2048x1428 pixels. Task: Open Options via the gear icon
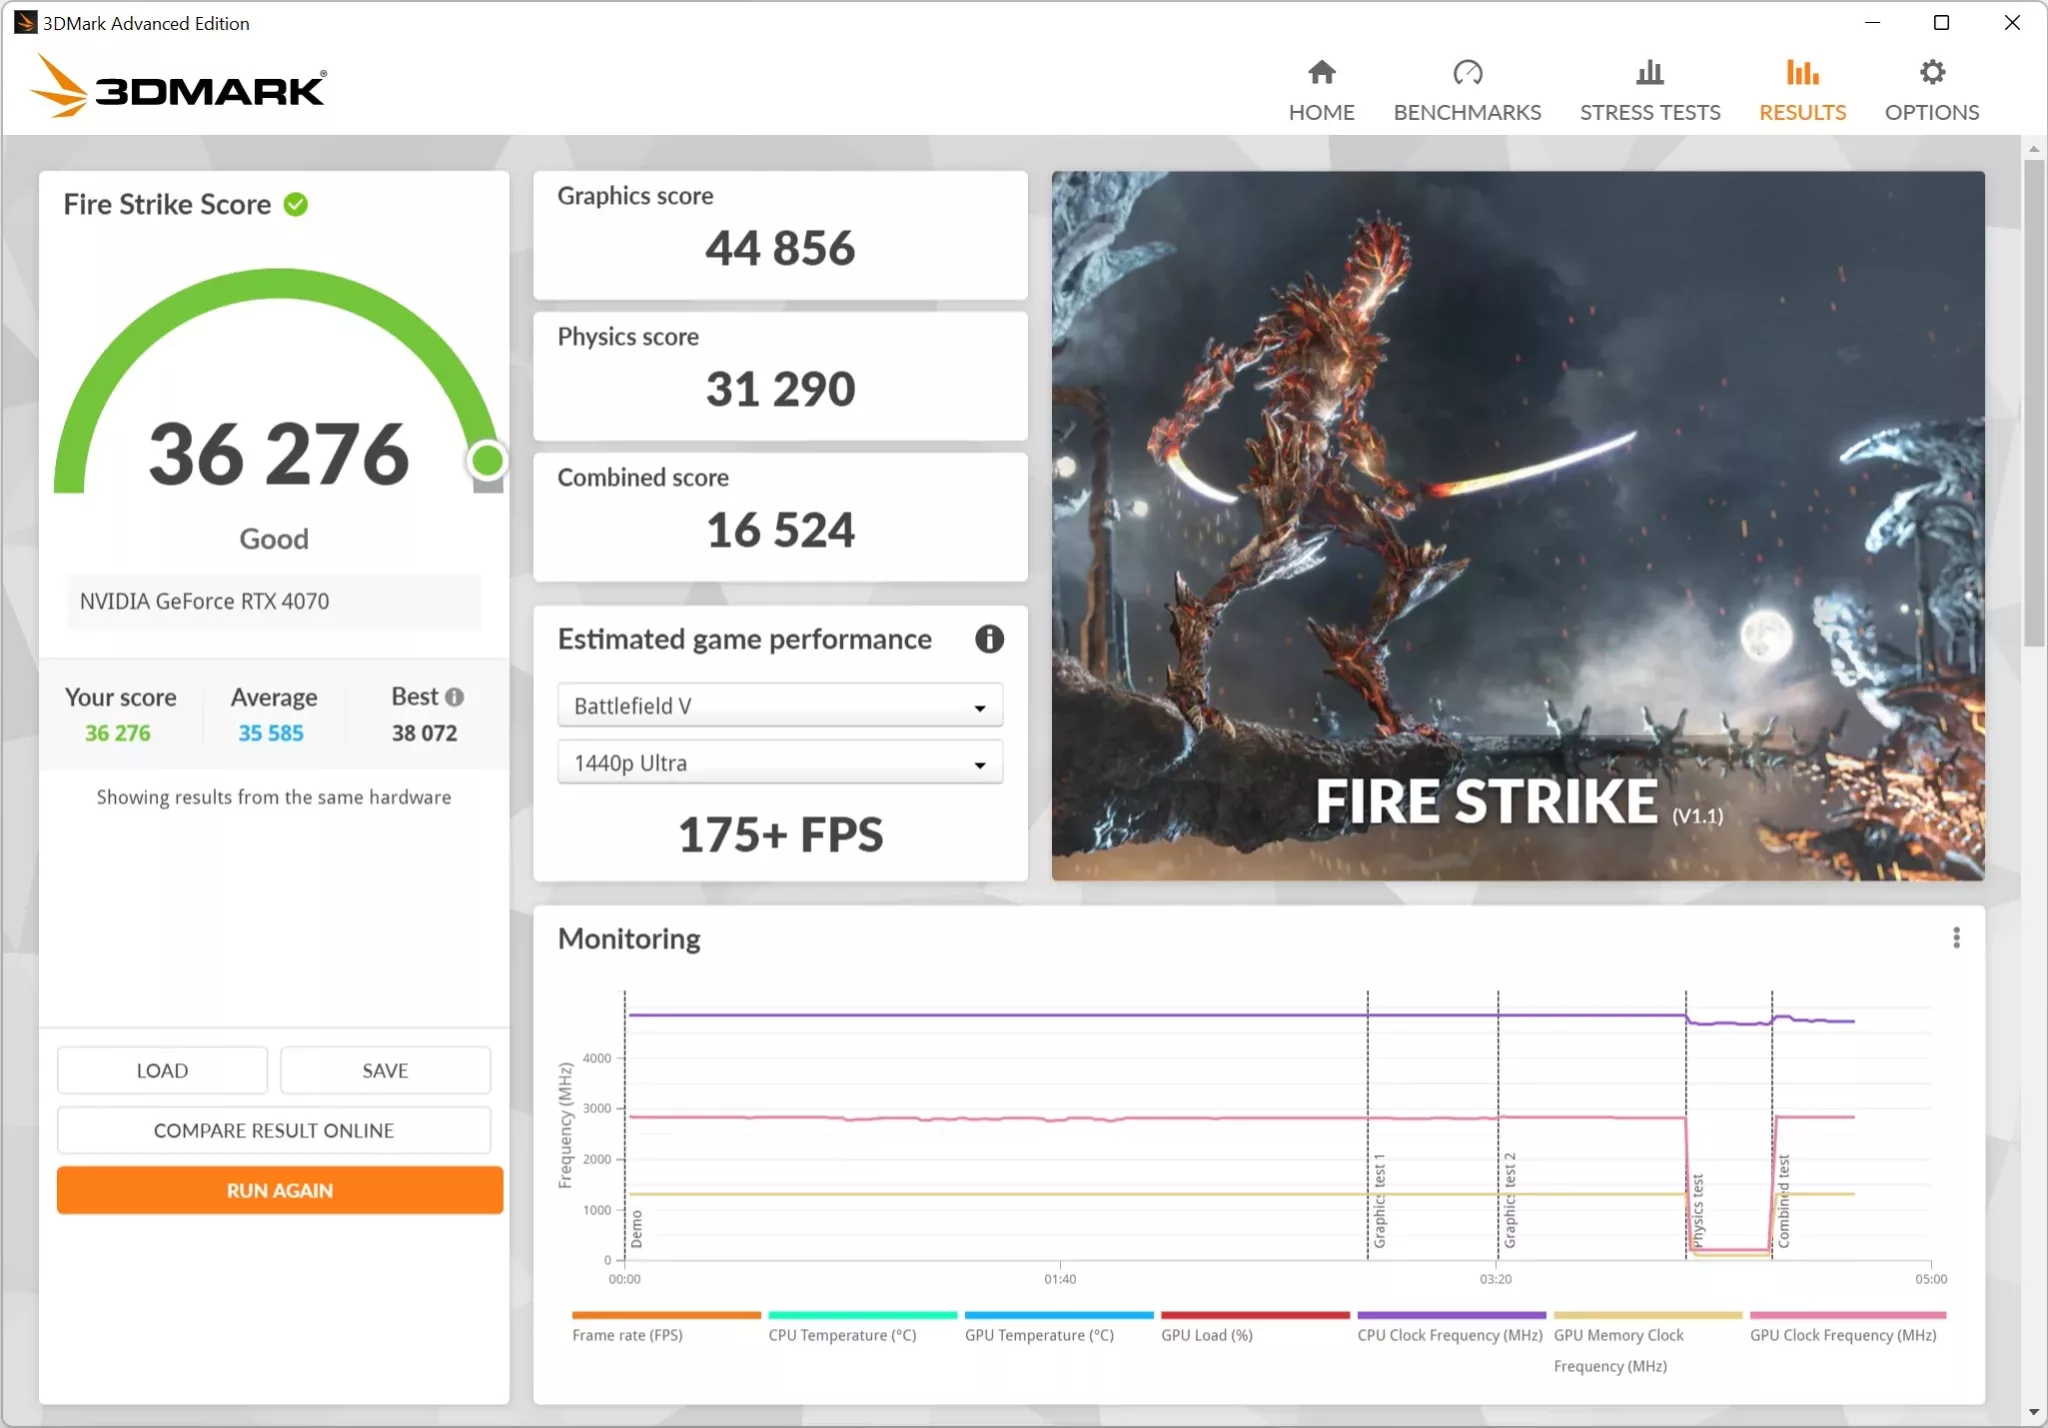1930,70
